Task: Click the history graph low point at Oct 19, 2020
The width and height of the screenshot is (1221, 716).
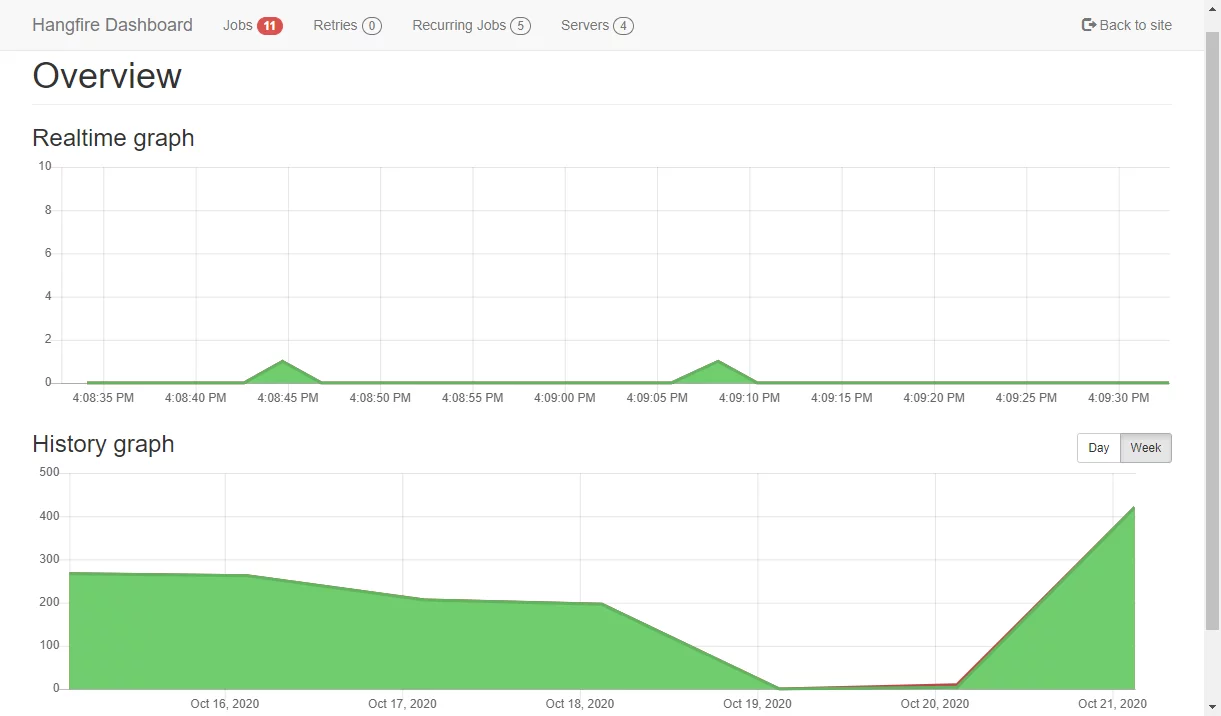Action: click(x=779, y=687)
